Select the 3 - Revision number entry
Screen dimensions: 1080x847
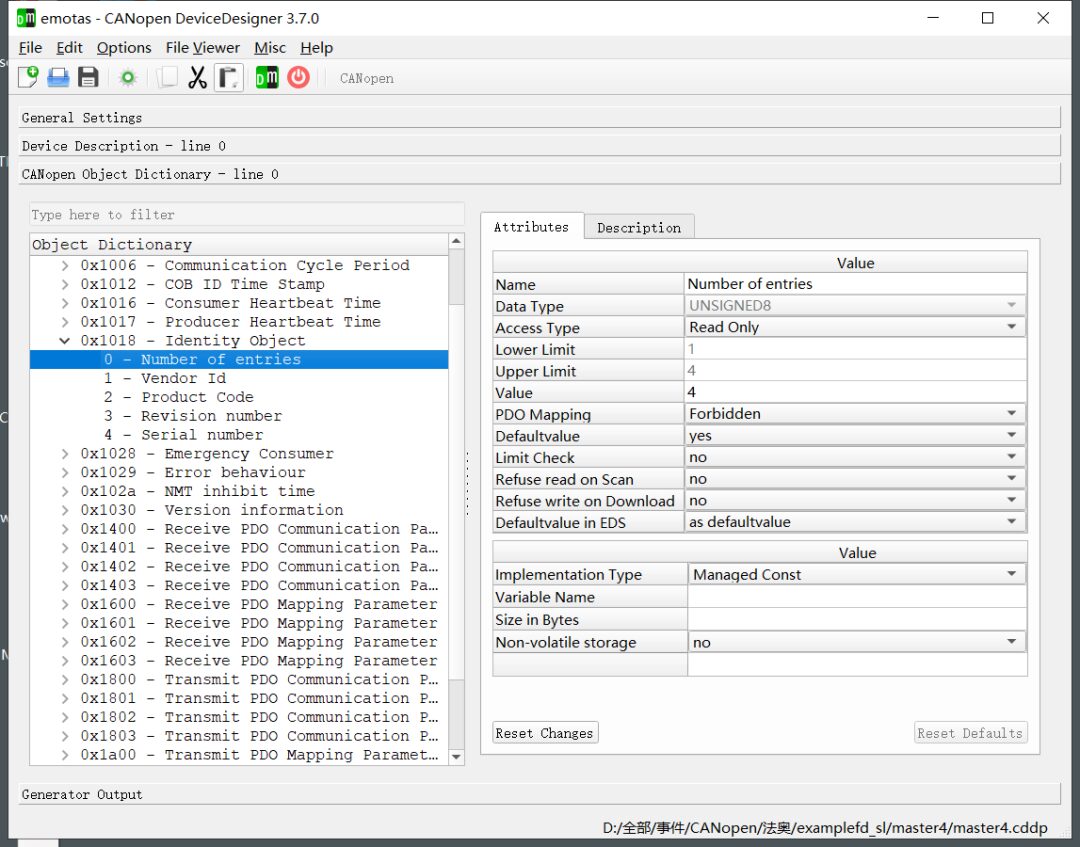pyautogui.click(x=193, y=416)
